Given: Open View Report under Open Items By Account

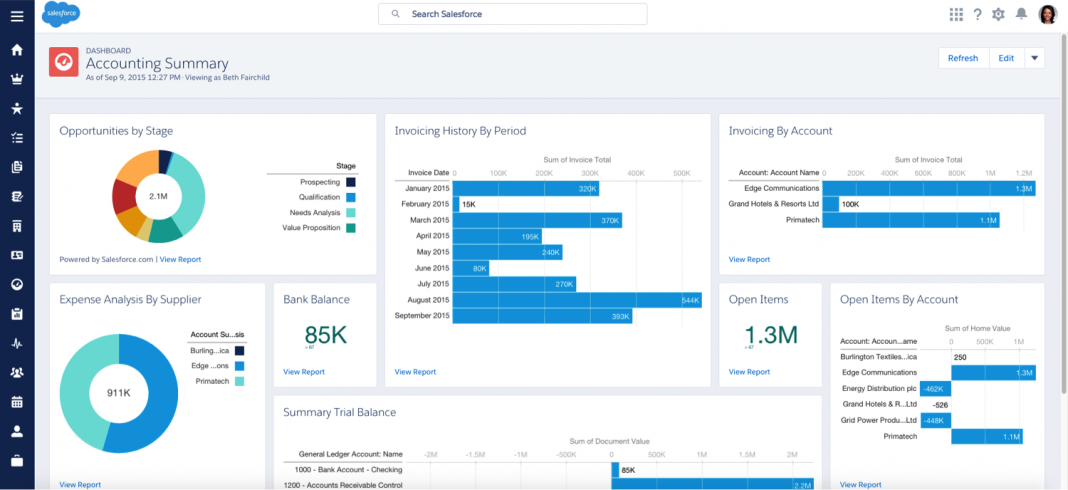Looking at the screenshot, I should click(861, 485).
